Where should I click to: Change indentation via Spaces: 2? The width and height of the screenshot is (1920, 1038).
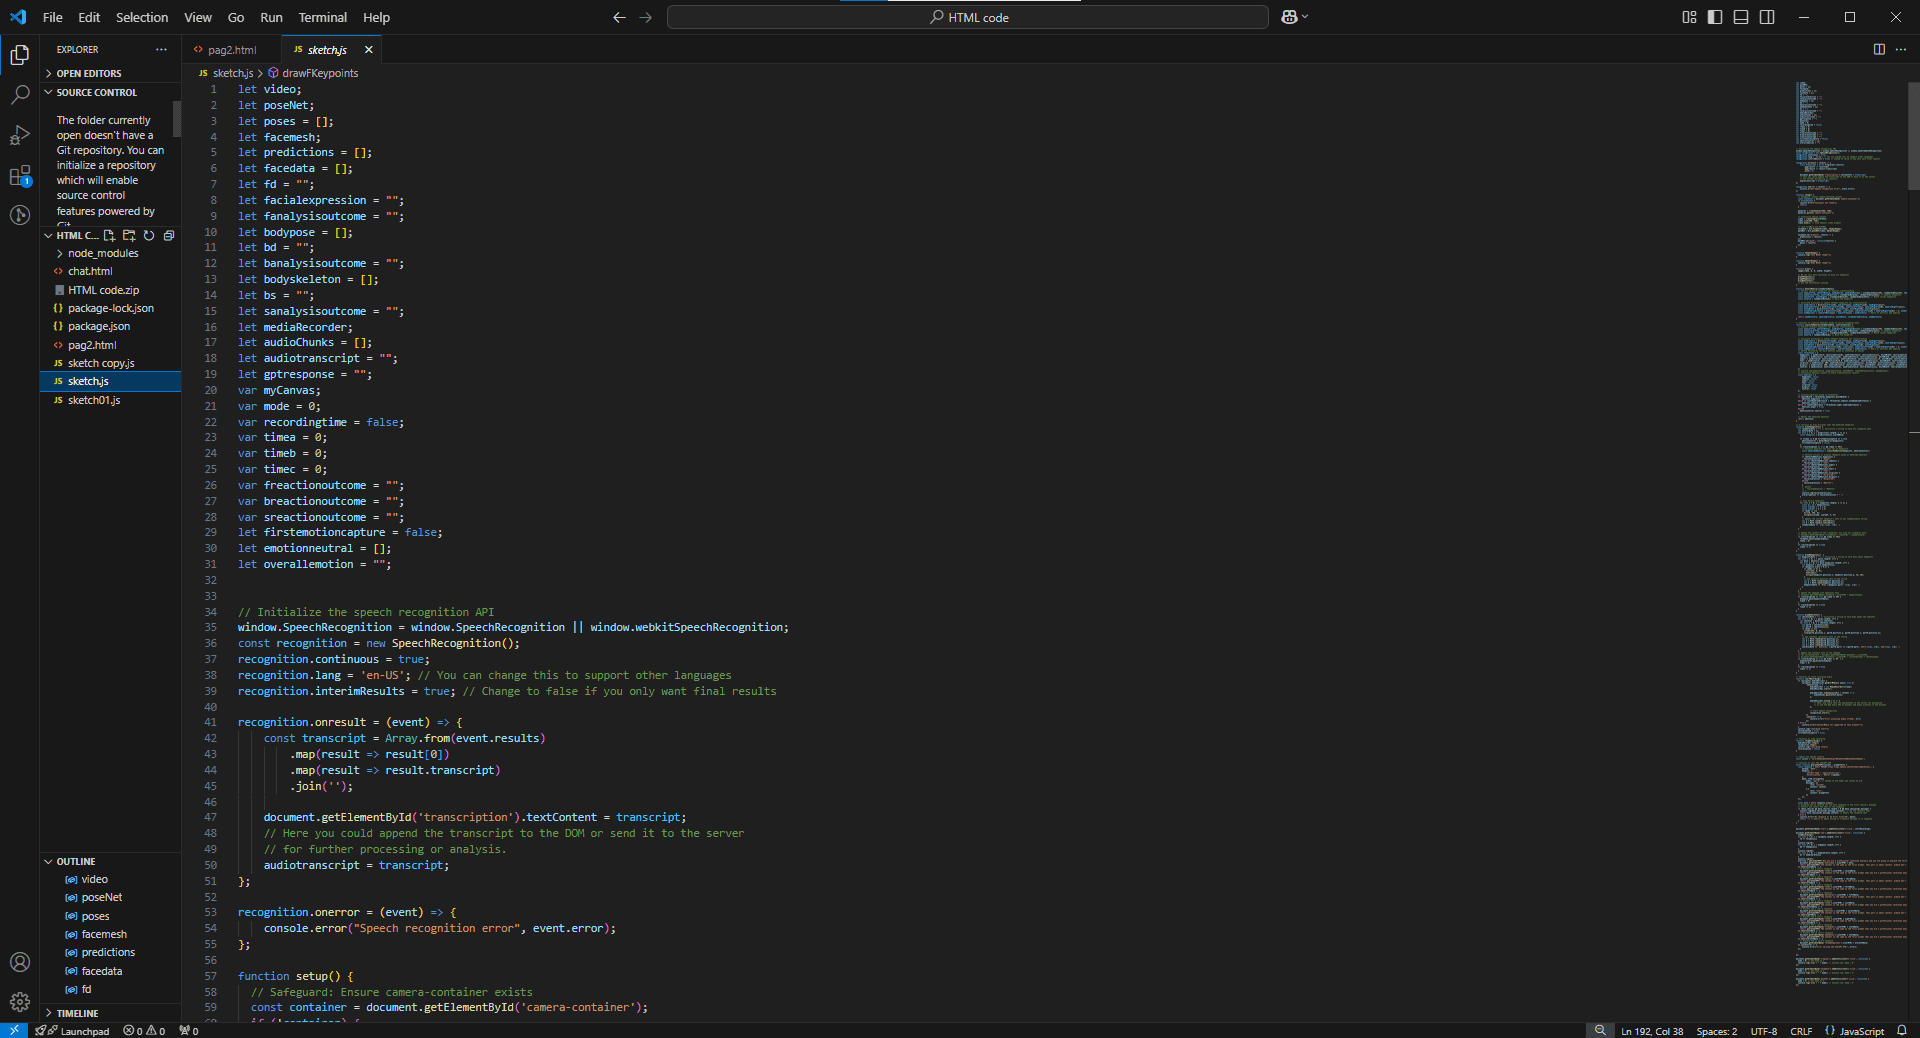point(1716,1031)
